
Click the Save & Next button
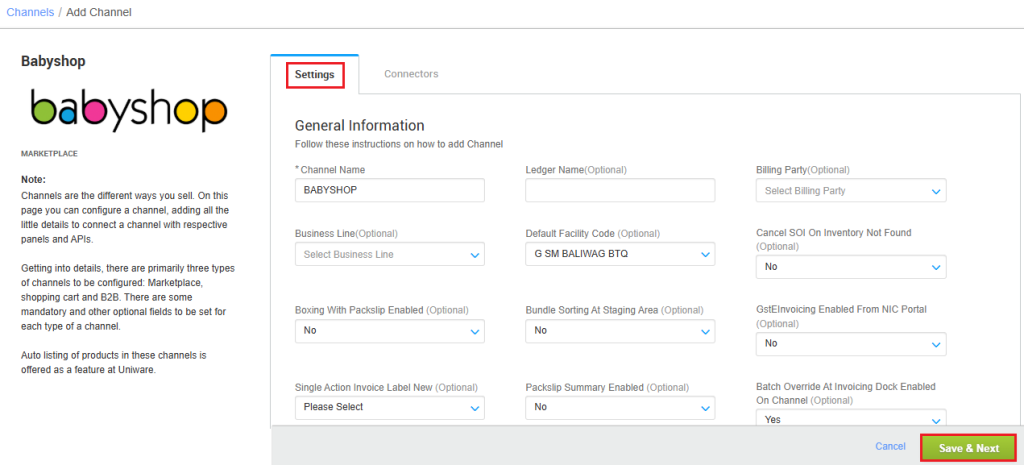pyautogui.click(x=968, y=448)
